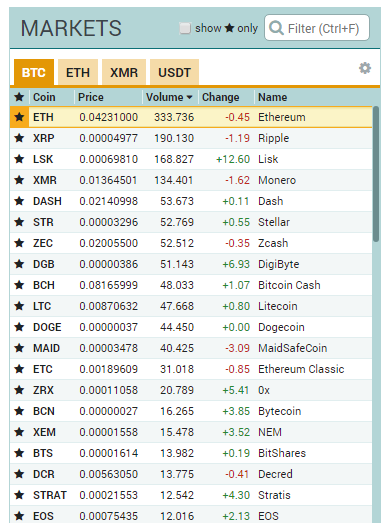
Task: Sort by Volume column with arrow
Action: pyautogui.click(x=169, y=97)
